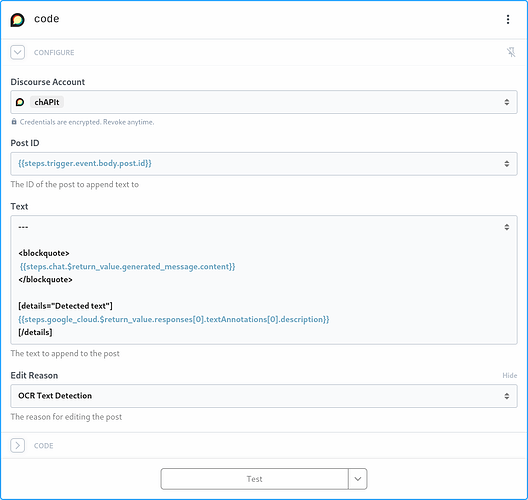Click the CODE section label
528x500 pixels.
(x=43, y=446)
